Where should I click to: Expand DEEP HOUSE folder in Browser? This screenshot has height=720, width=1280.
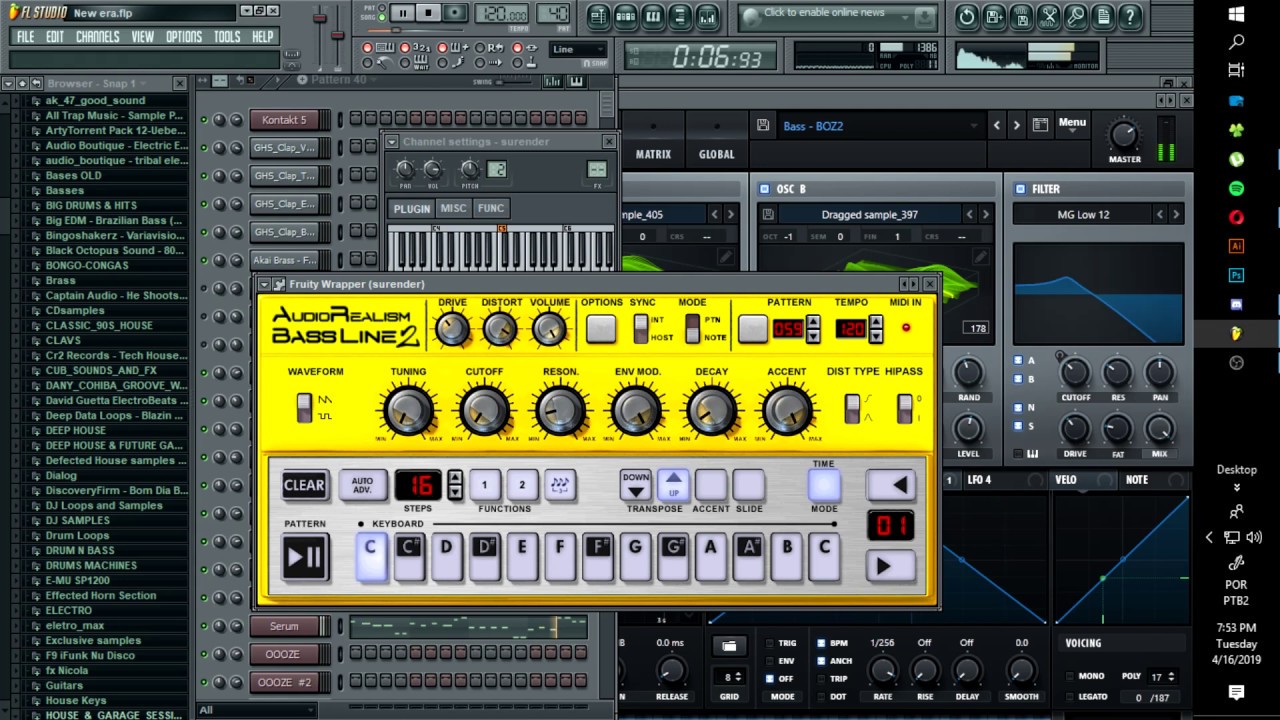[x=75, y=431]
